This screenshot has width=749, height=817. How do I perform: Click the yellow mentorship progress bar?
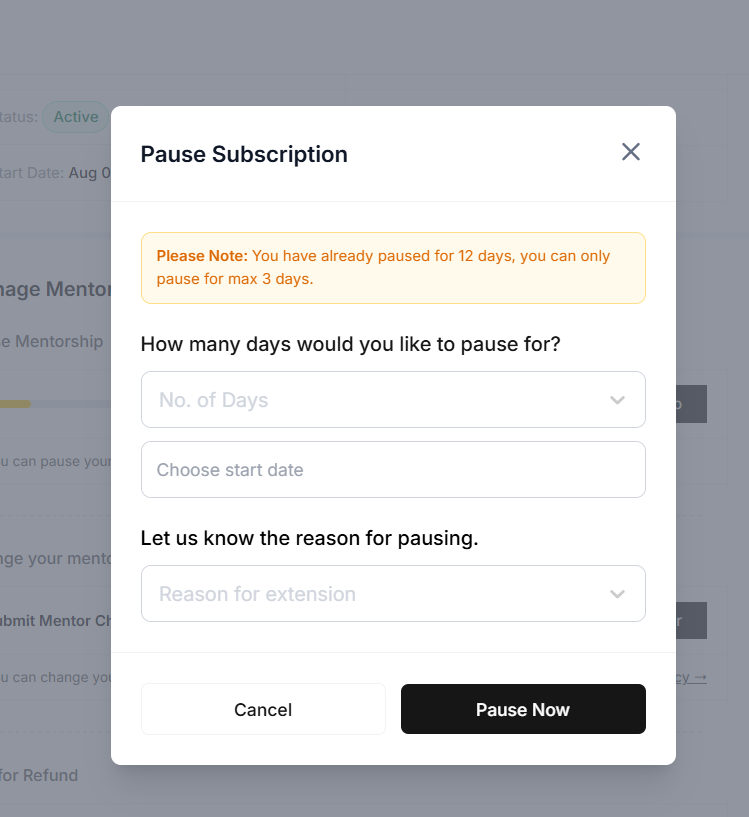15,404
